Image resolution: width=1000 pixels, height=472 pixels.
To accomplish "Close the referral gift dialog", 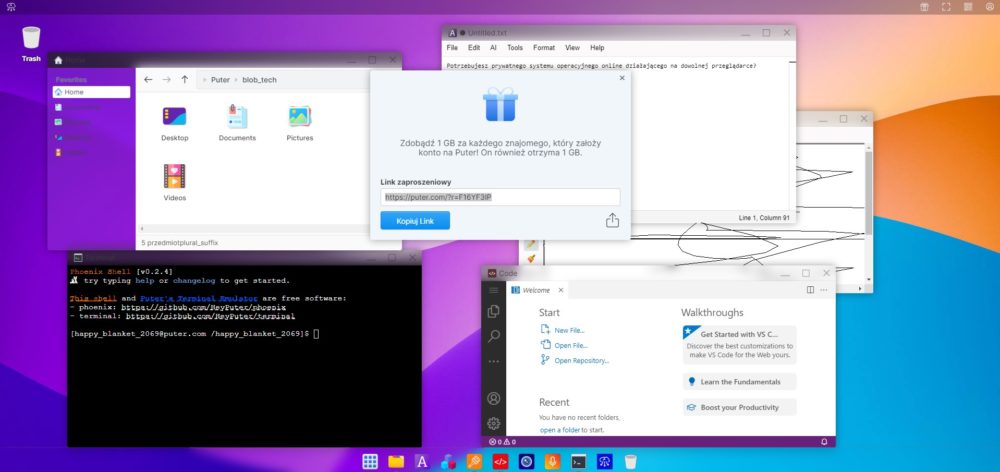I will pos(622,78).
